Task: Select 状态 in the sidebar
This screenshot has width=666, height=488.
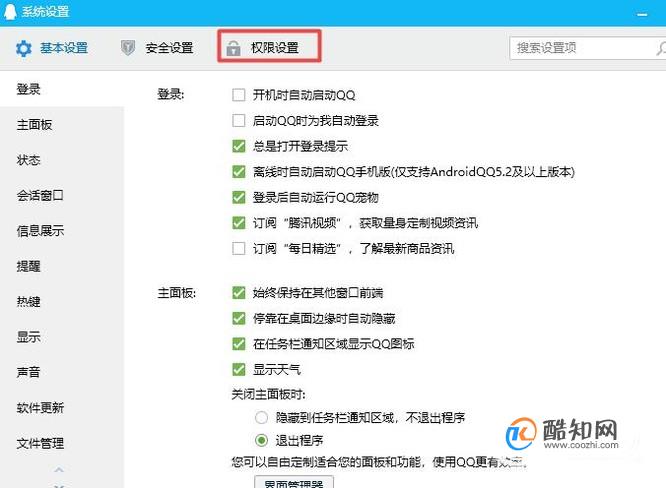Action: pyautogui.click(x=28, y=160)
